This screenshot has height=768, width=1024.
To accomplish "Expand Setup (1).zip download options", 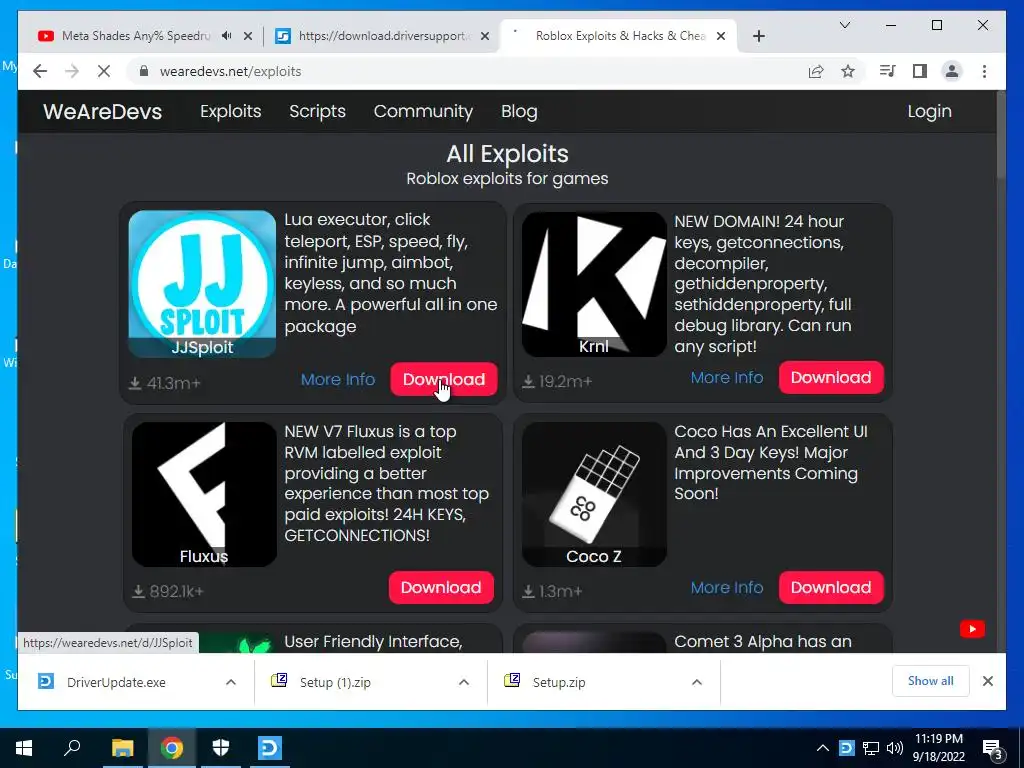I will [464, 682].
